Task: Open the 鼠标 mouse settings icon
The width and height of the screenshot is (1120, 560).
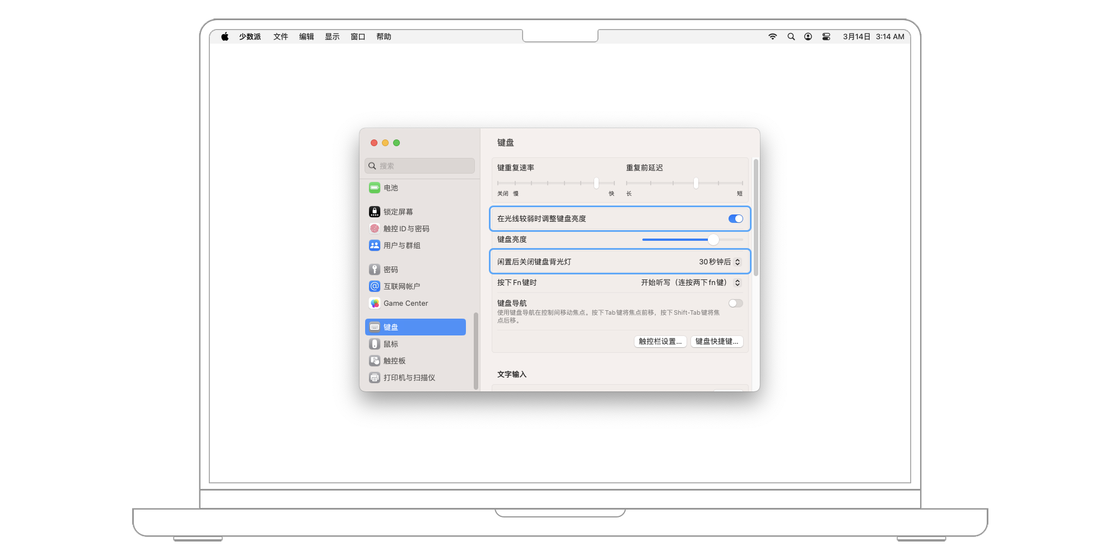Action: point(374,344)
